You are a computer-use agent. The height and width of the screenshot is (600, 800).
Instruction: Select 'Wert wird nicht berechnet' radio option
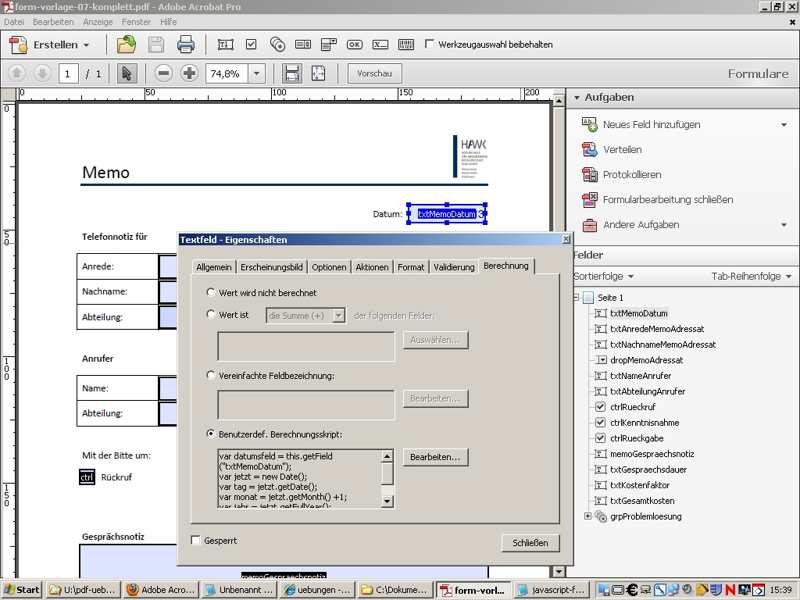click(210, 293)
